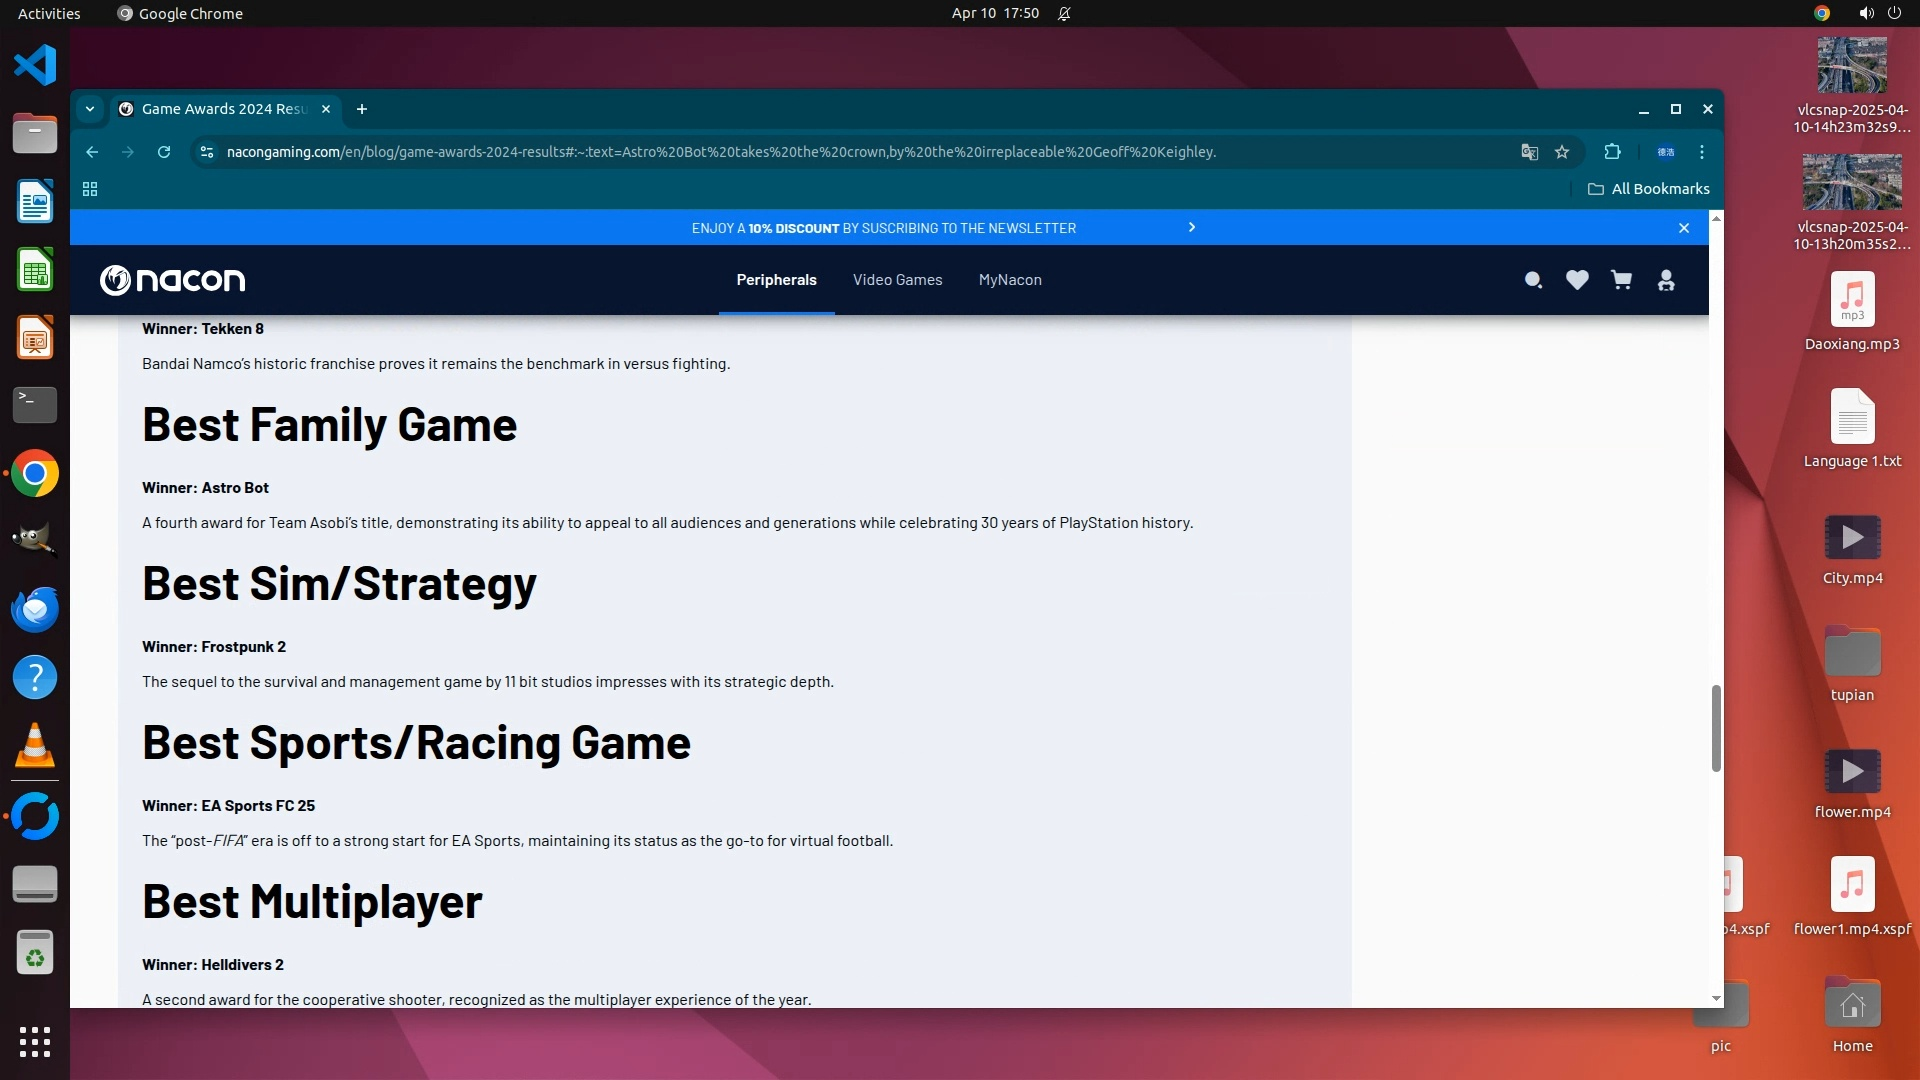This screenshot has width=1920, height=1080.
Task: Click the page vertical scrollbar thumb
Action: [1716, 728]
